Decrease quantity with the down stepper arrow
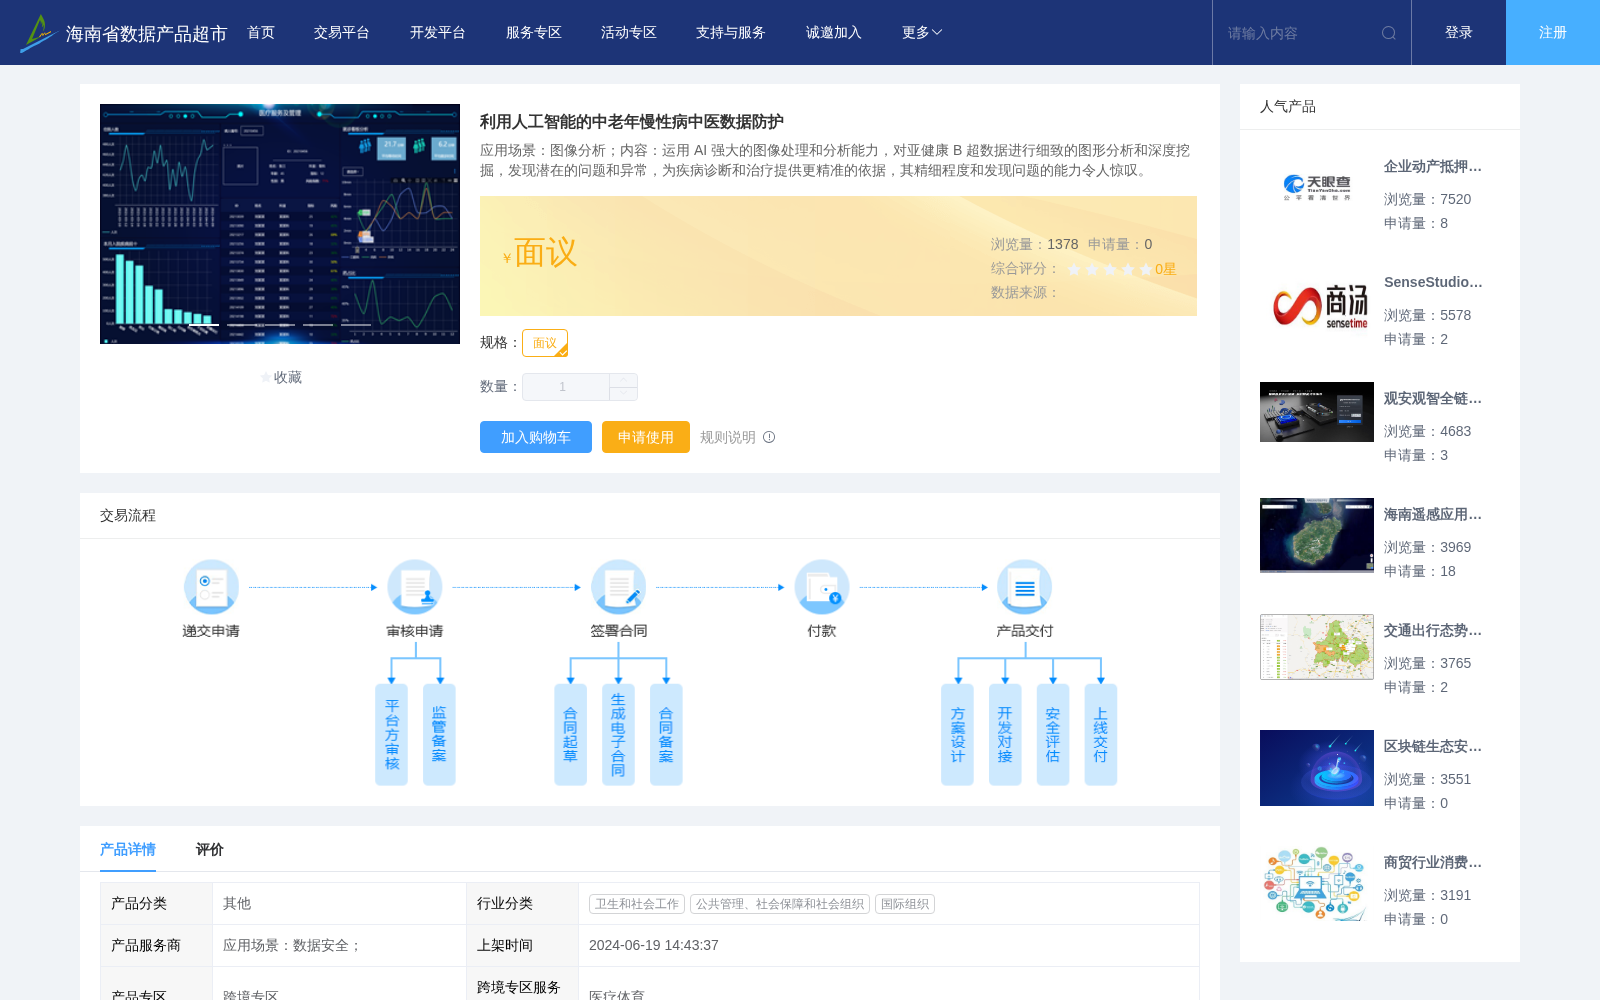This screenshot has height=1000, width=1600. 623,393
